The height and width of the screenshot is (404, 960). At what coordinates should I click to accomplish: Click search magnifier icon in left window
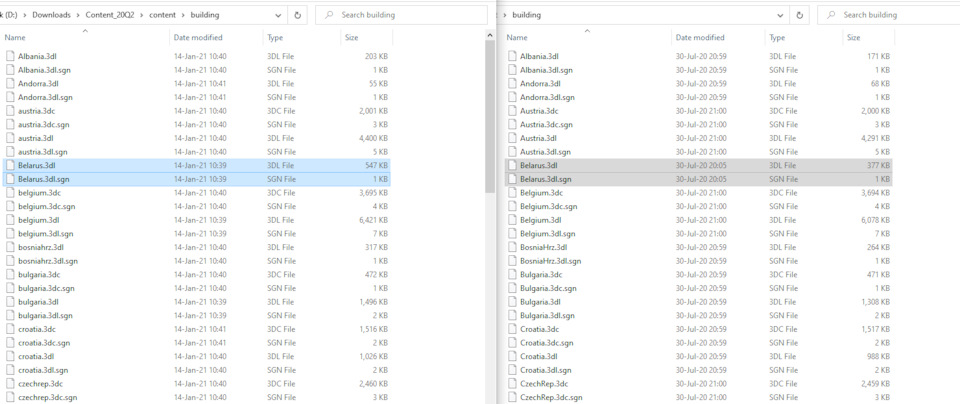click(329, 15)
